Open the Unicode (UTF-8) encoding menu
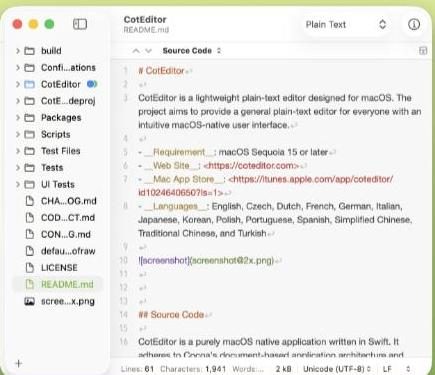 pos(337,369)
